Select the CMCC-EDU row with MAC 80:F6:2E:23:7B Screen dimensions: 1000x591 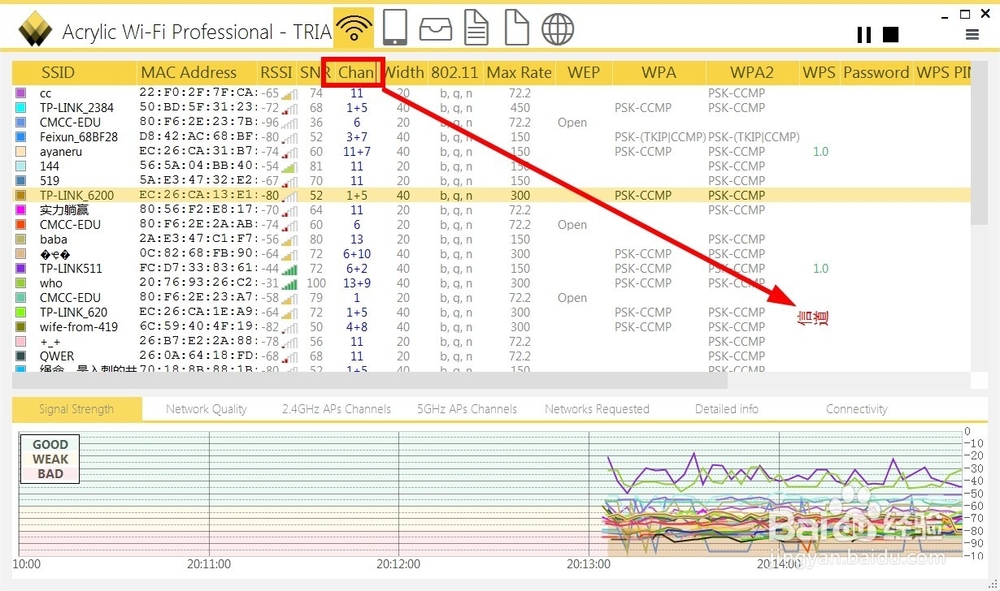(x=491, y=122)
